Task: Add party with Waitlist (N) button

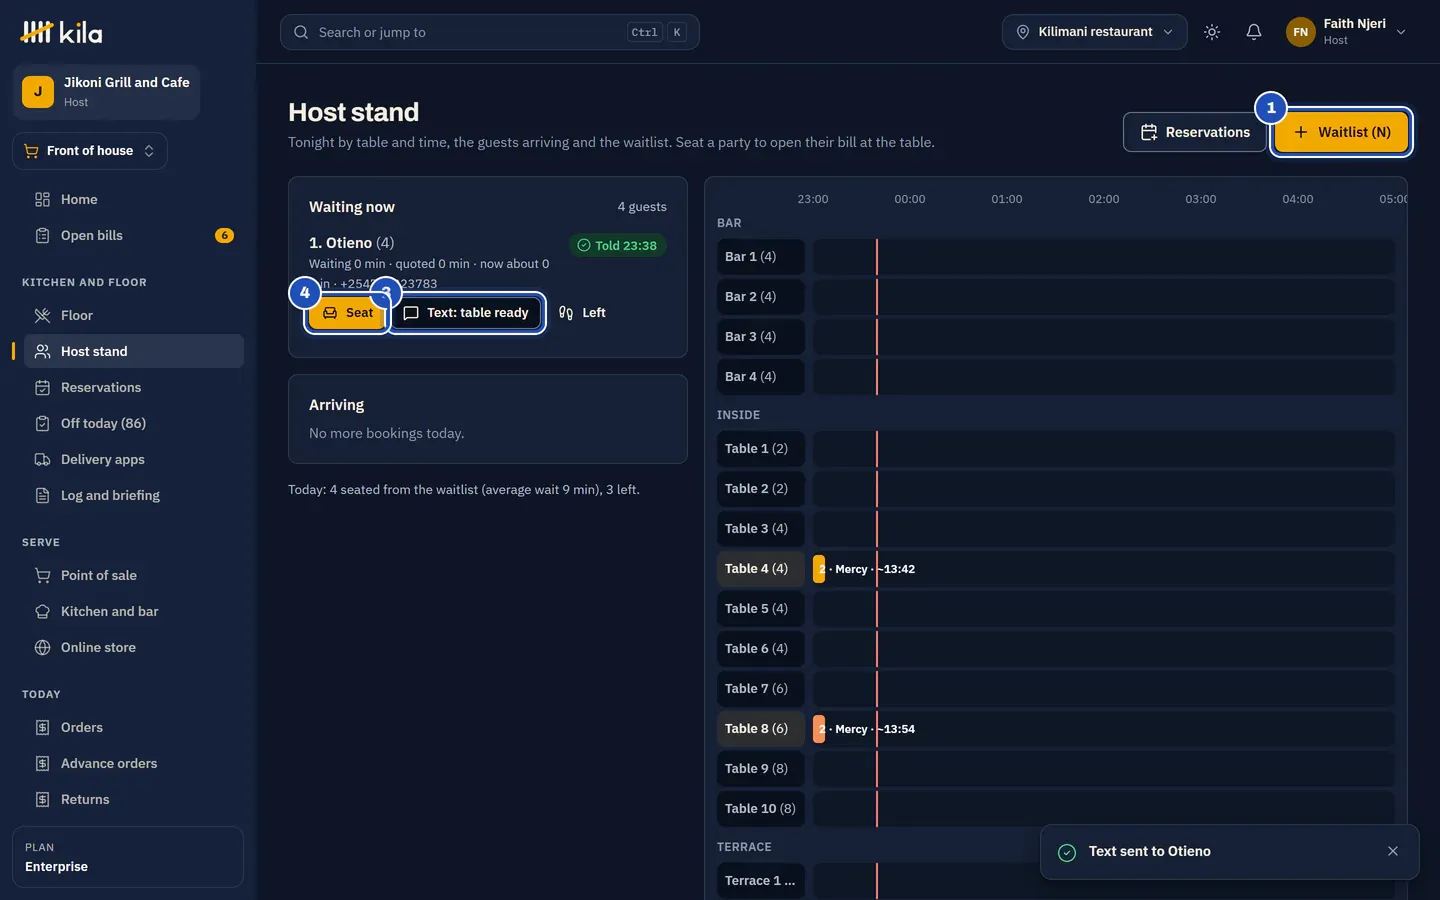Action: [1341, 132]
